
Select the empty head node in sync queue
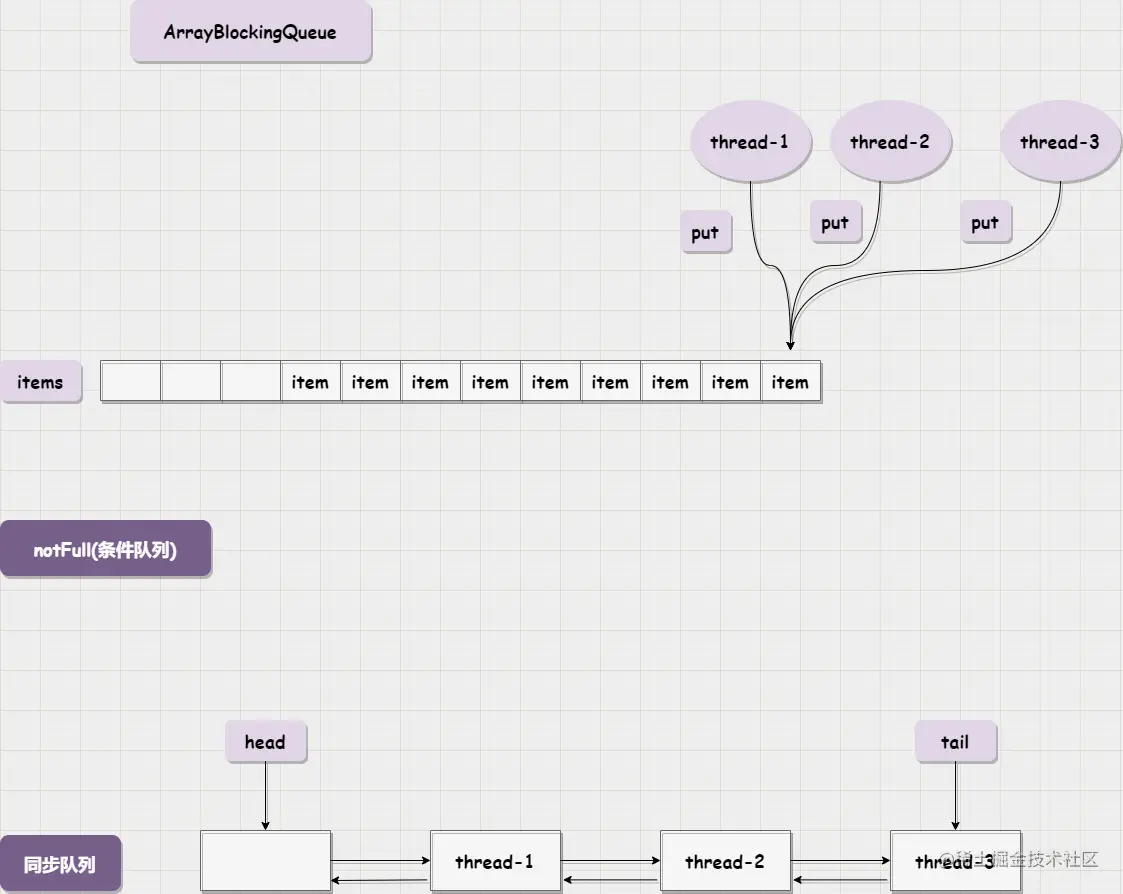(266, 860)
